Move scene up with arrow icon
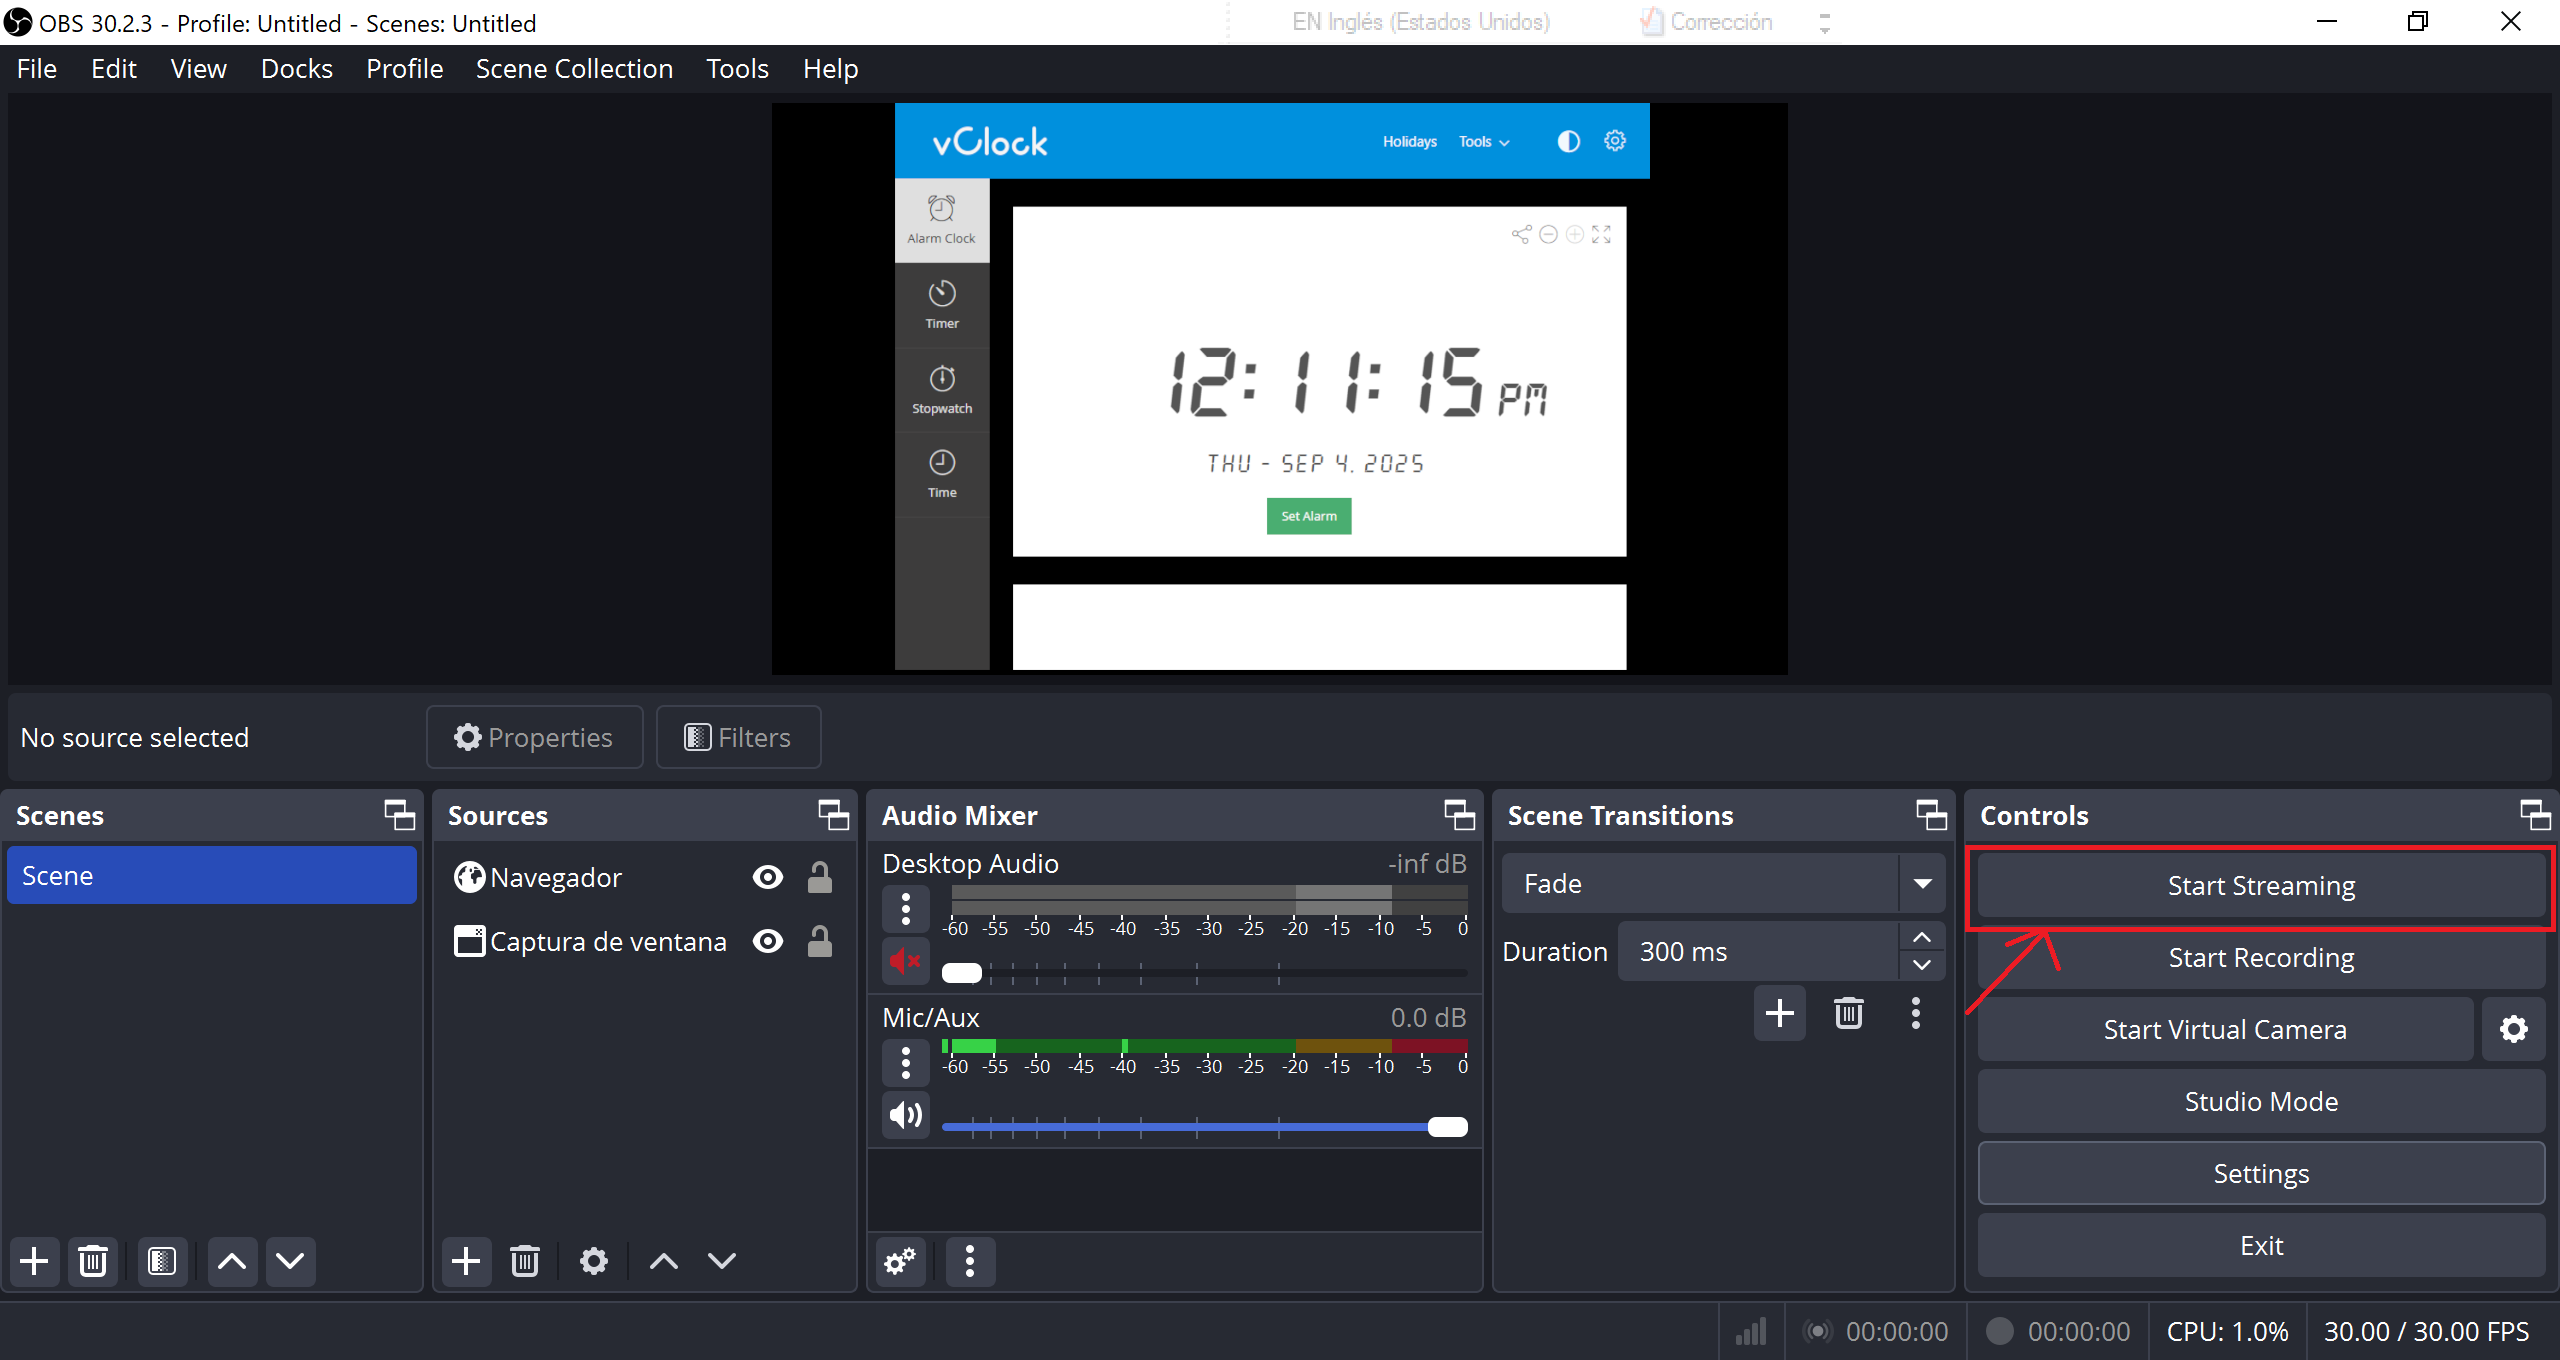Viewport: 2560px width, 1360px height. coord(232,1261)
